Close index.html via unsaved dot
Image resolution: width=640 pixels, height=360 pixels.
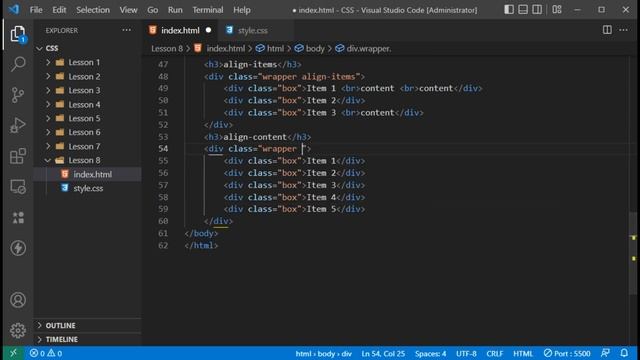click(x=209, y=30)
